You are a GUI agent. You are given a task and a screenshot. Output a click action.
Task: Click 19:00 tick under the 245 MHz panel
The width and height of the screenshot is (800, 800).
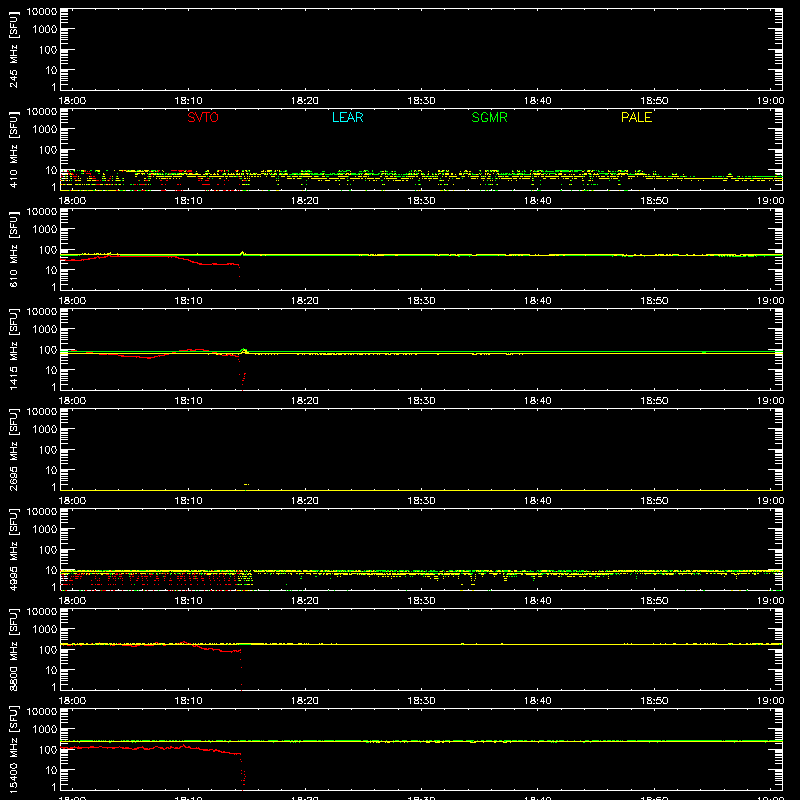[770, 101]
